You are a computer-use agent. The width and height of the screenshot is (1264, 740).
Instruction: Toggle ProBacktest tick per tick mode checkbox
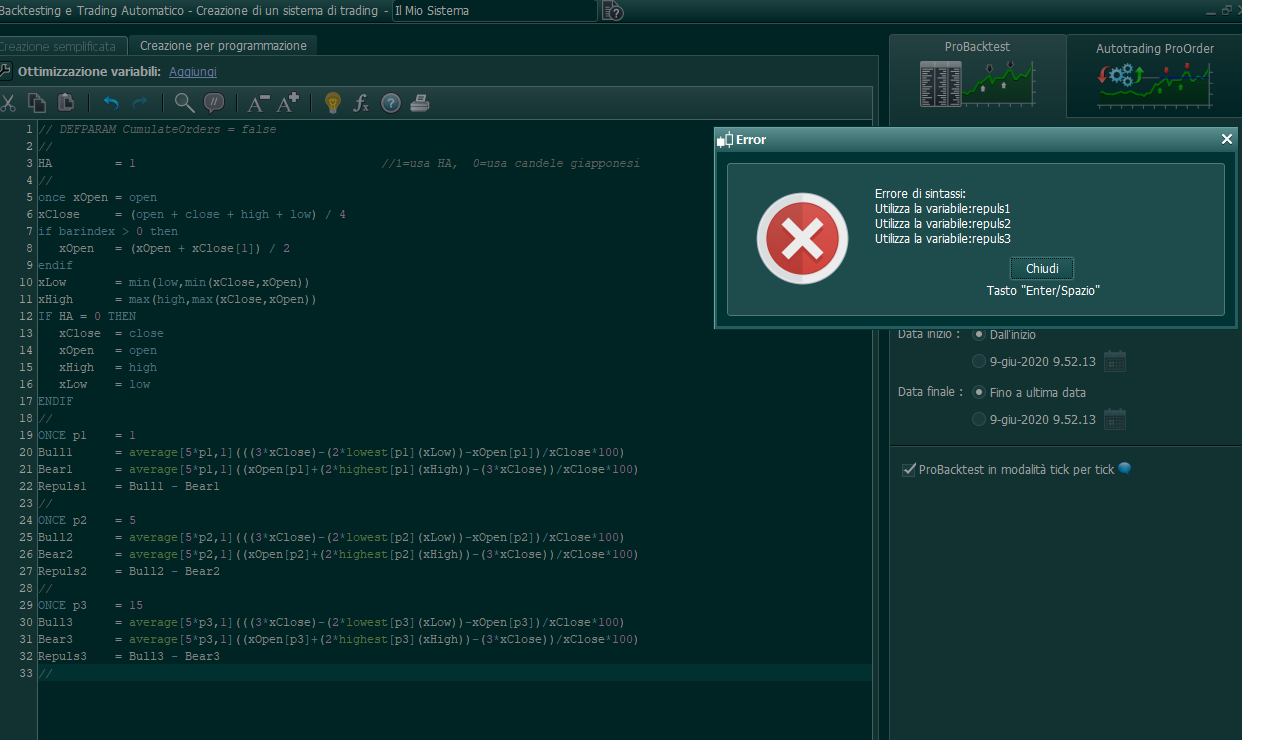coord(909,469)
